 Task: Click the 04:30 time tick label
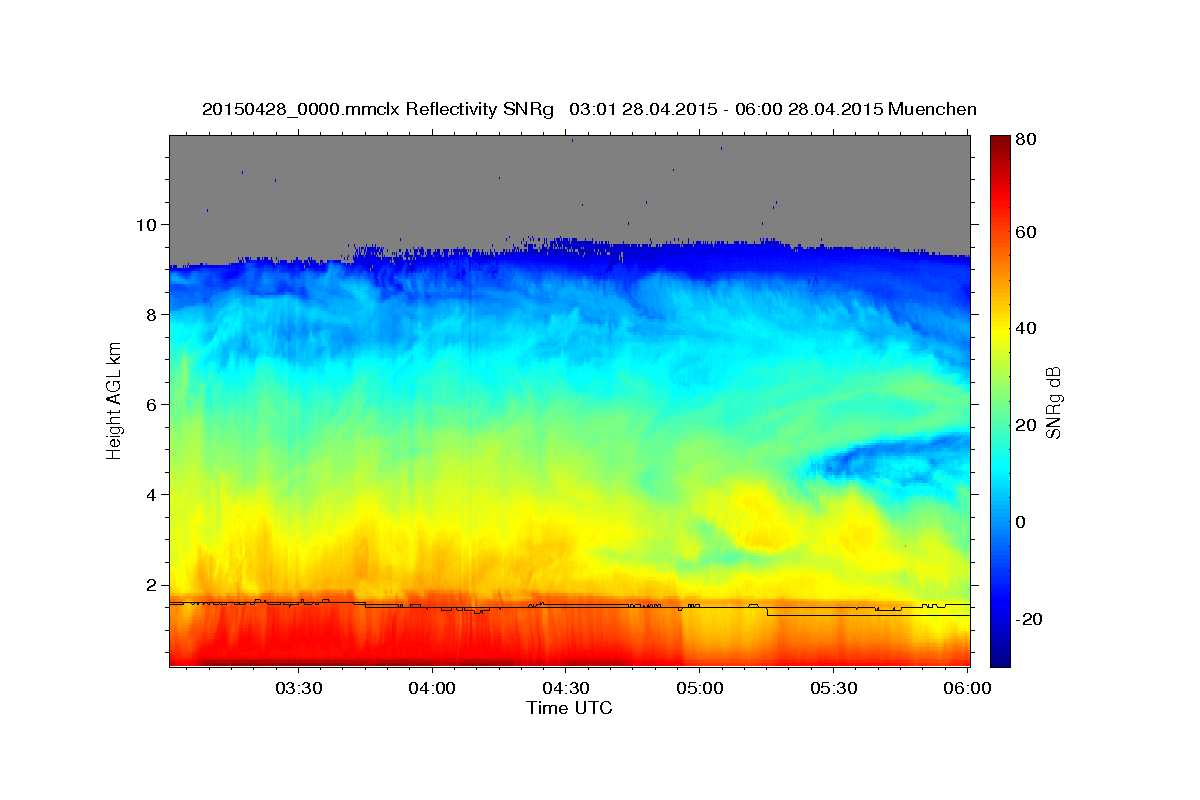tap(565, 688)
